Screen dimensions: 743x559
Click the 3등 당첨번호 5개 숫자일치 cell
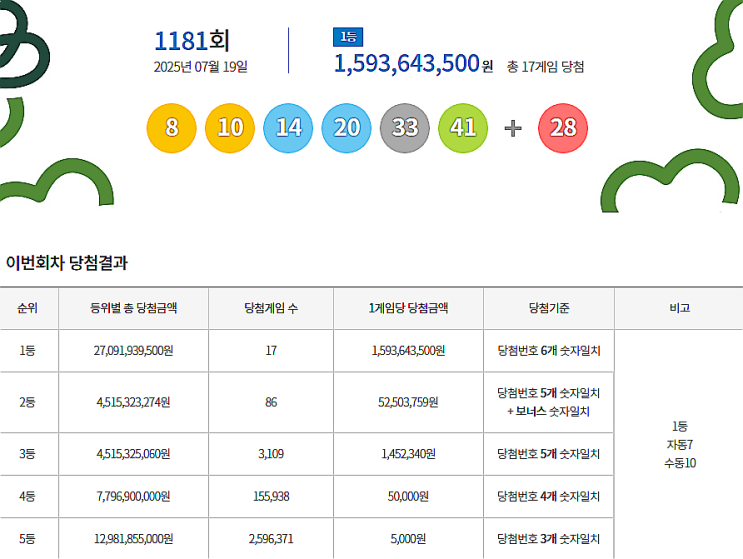click(549, 454)
